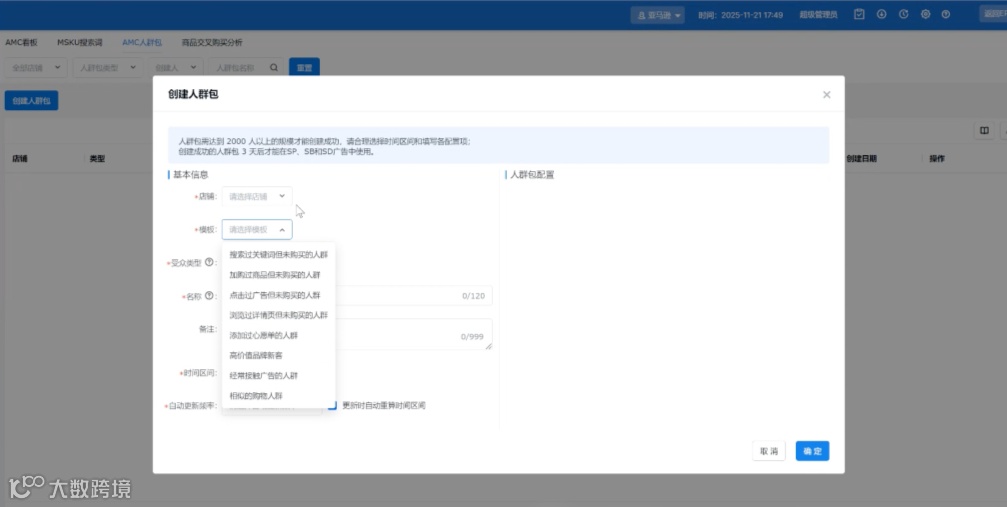
Task: Open the settings gear icon
Action: pyautogui.click(x=925, y=14)
